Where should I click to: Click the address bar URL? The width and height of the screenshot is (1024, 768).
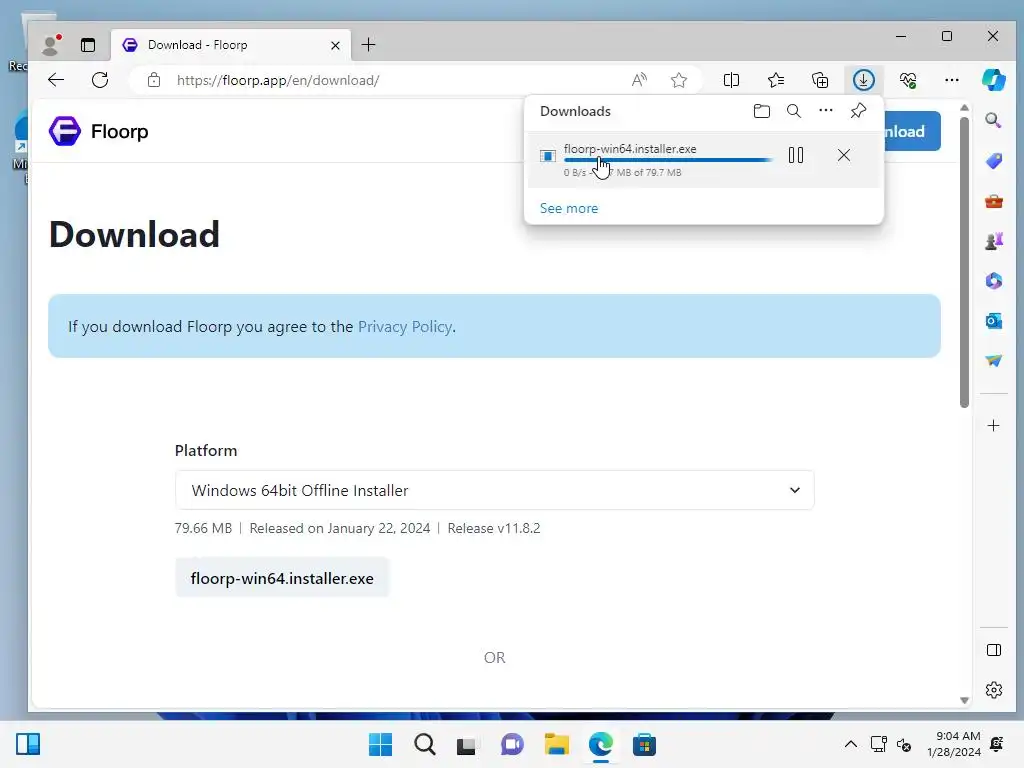[x=278, y=80]
